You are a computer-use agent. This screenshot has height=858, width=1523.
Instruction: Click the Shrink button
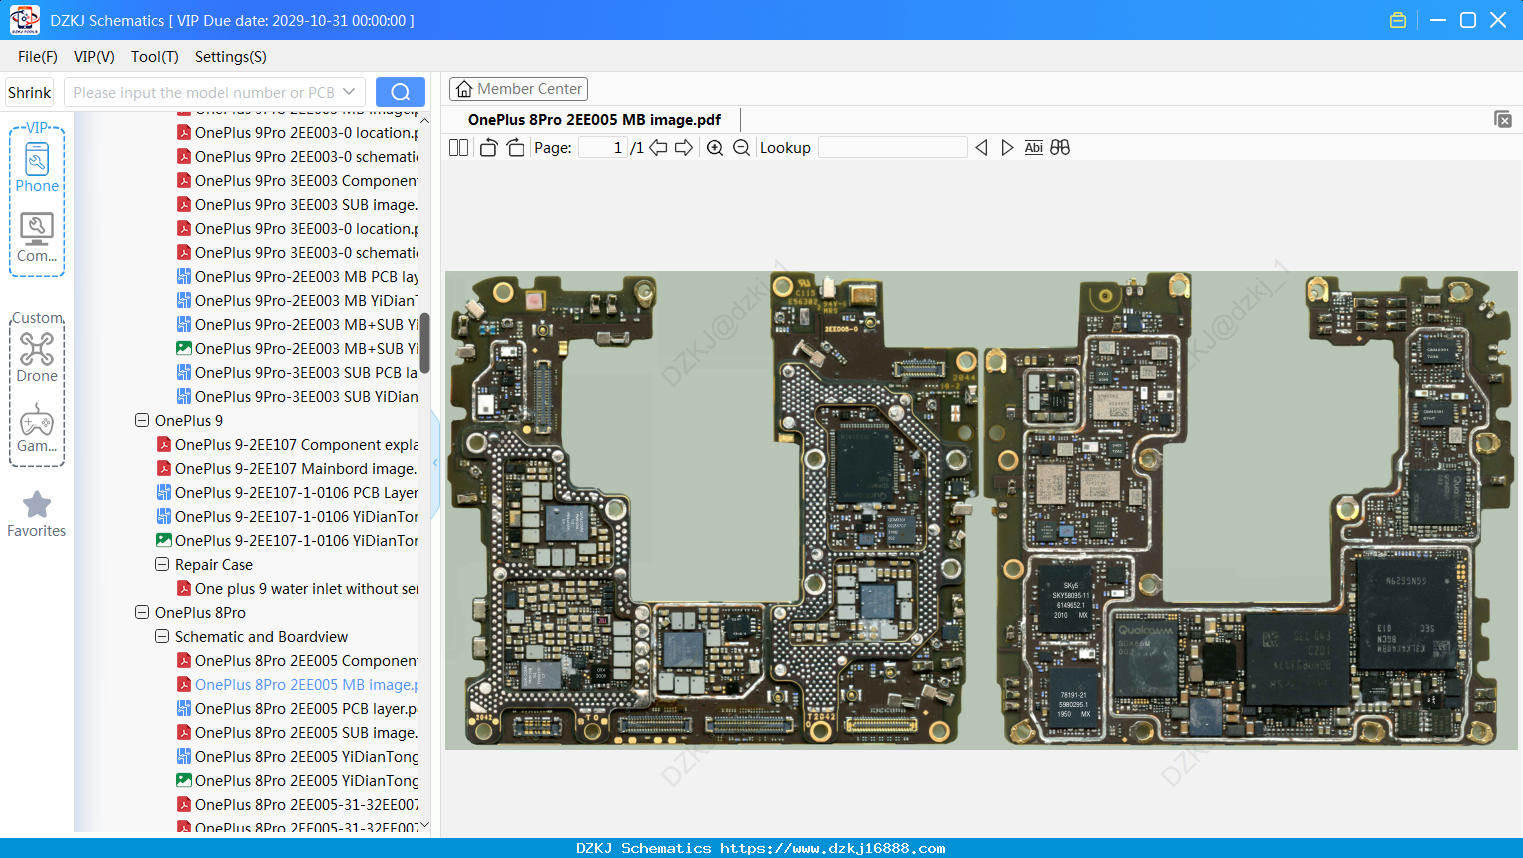[30, 92]
